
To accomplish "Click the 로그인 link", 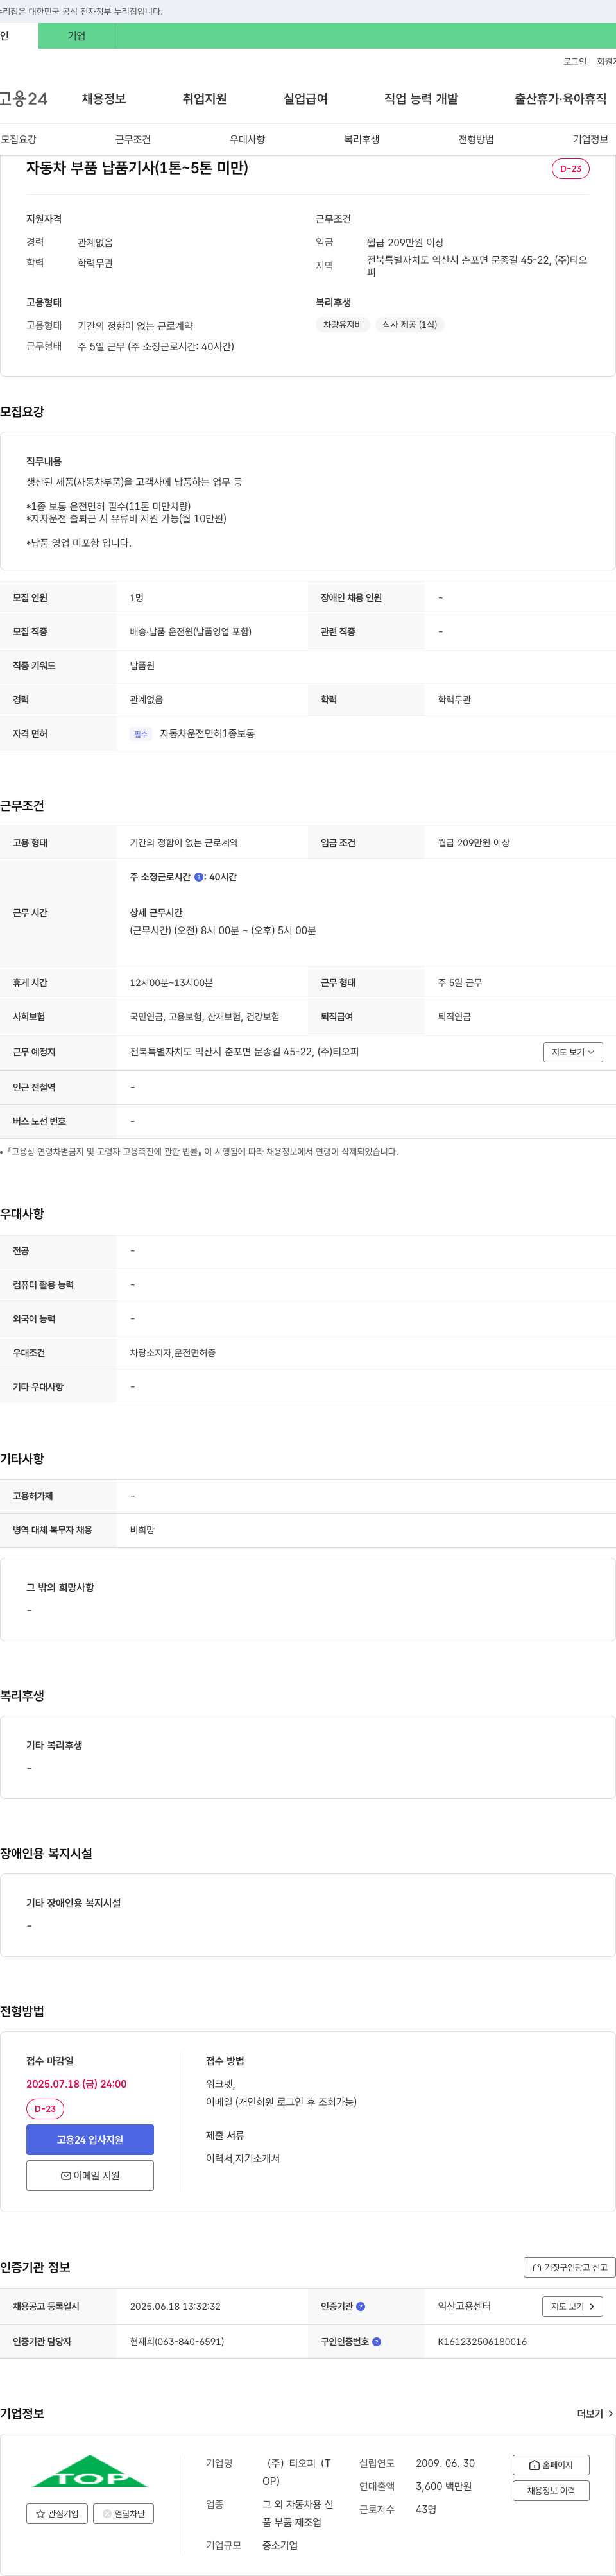I will point(575,62).
